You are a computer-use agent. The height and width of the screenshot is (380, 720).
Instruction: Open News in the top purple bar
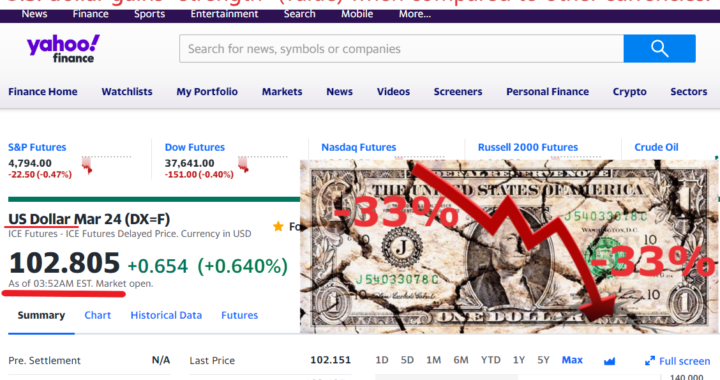click(34, 14)
